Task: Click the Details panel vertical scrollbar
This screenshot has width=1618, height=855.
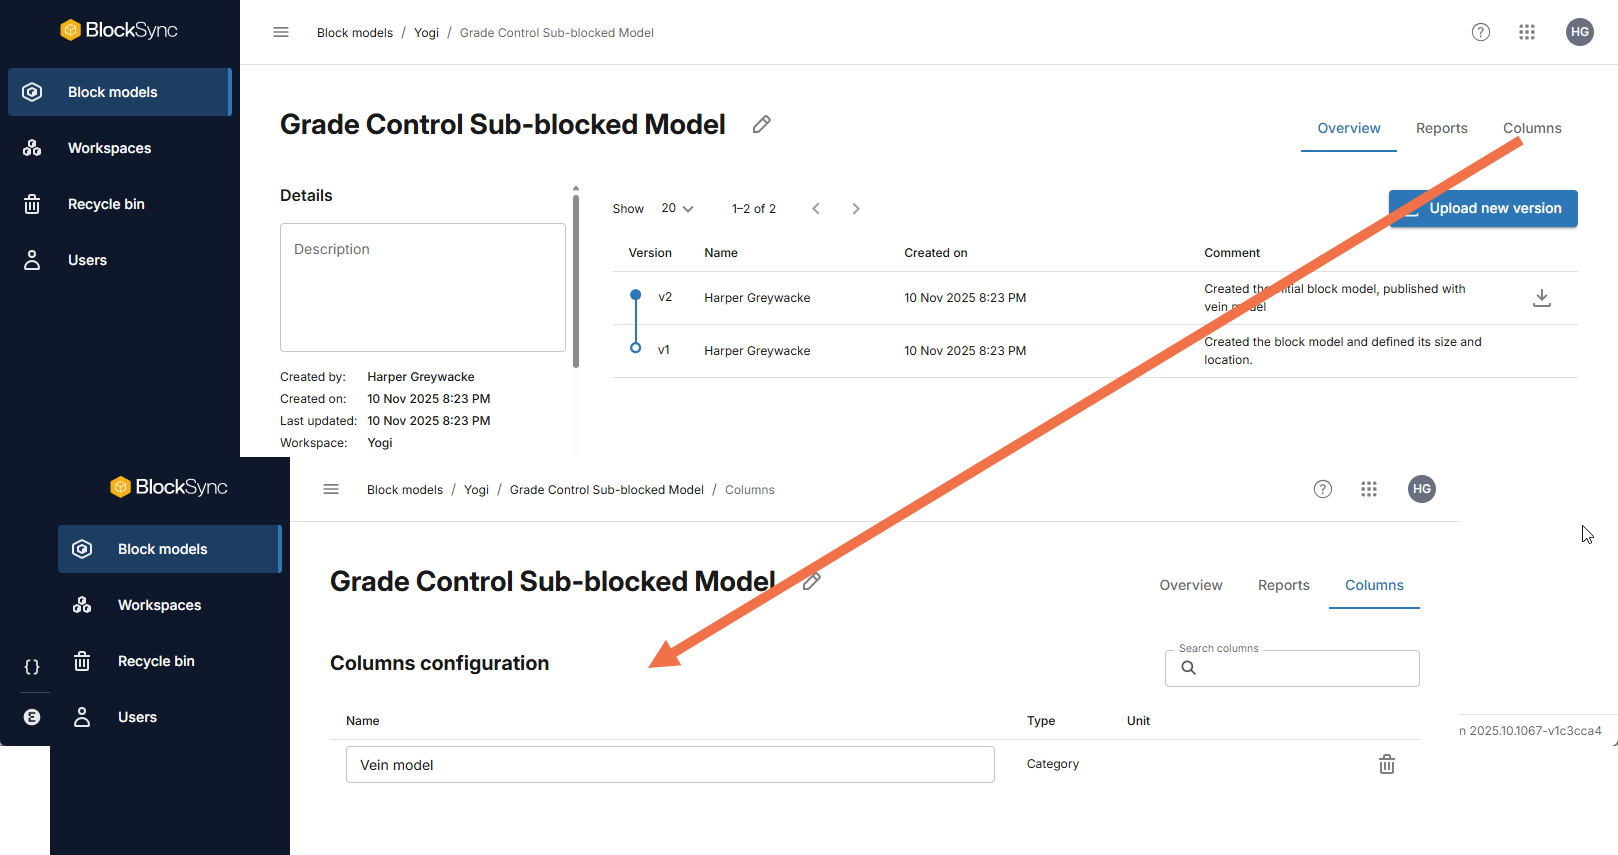Action: click(x=576, y=280)
